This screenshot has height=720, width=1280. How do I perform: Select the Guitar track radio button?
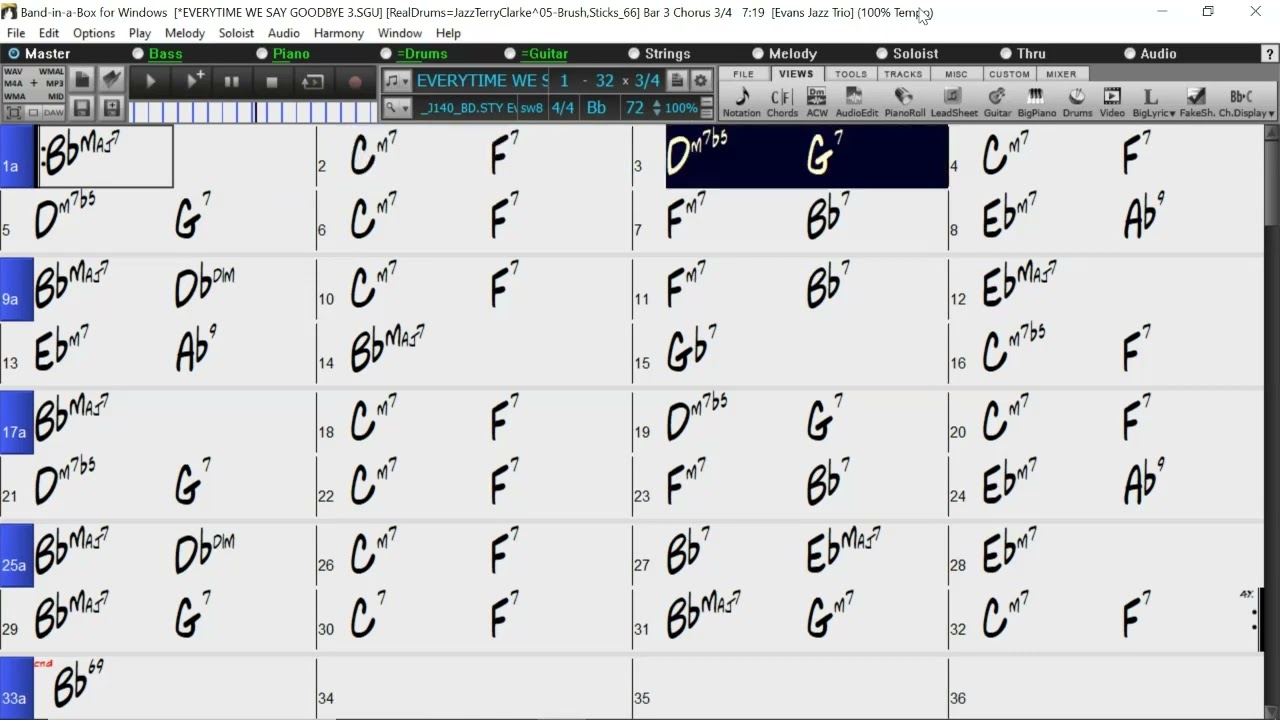(510, 54)
